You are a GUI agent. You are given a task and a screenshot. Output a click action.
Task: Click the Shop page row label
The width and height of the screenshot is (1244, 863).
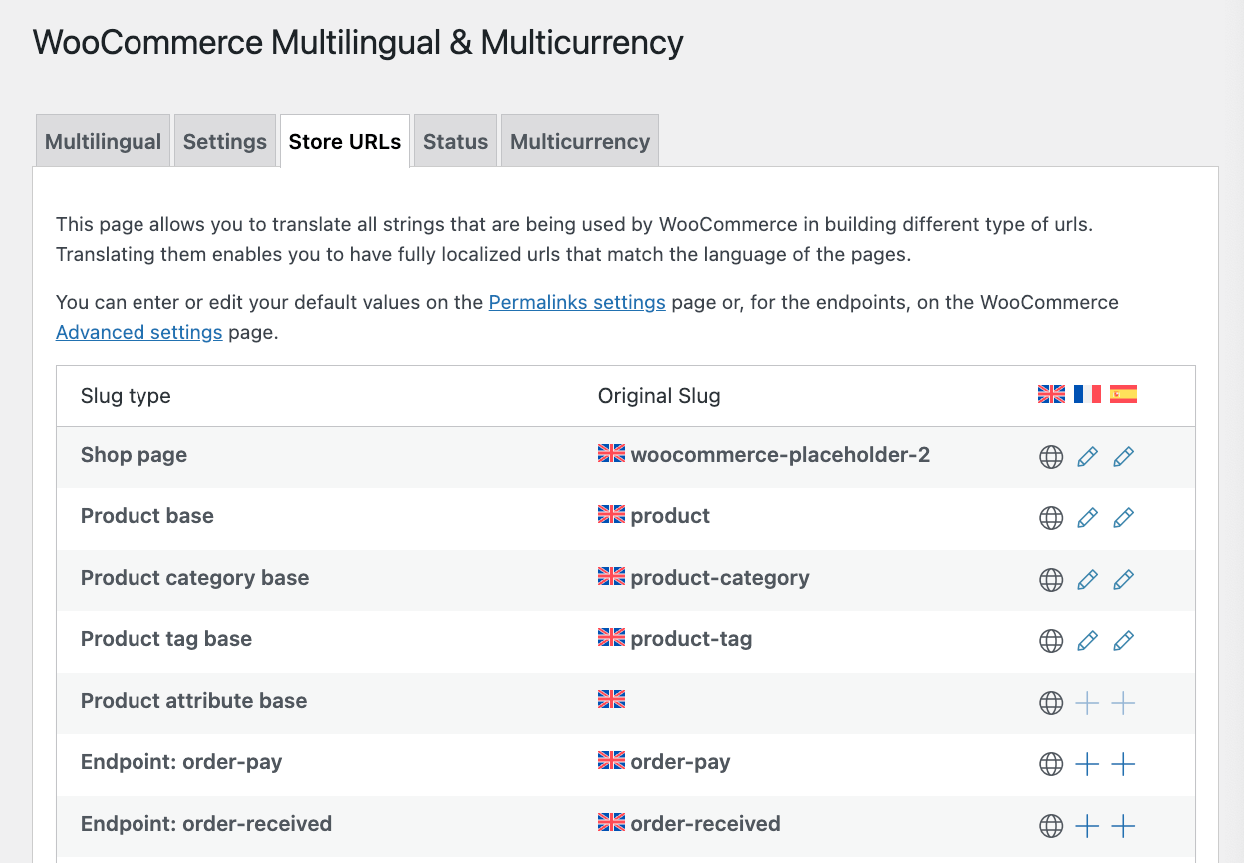134,455
